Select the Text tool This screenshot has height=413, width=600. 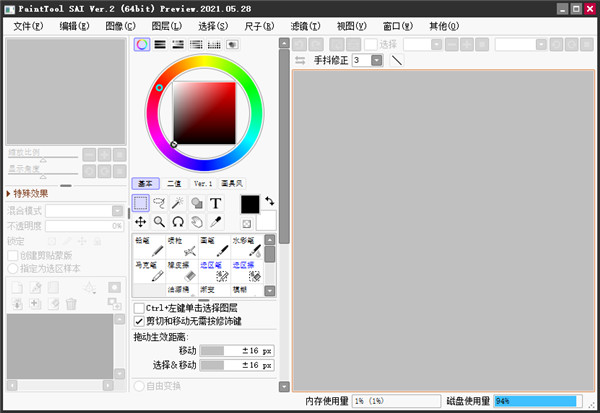(x=215, y=203)
